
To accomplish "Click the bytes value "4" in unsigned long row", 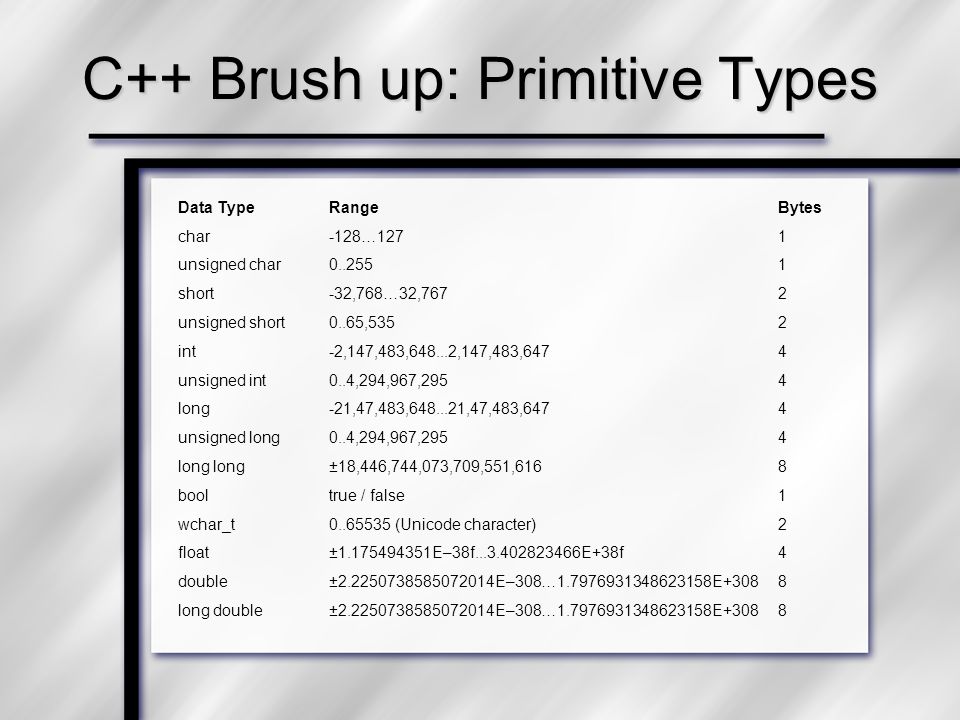I will pos(782,437).
